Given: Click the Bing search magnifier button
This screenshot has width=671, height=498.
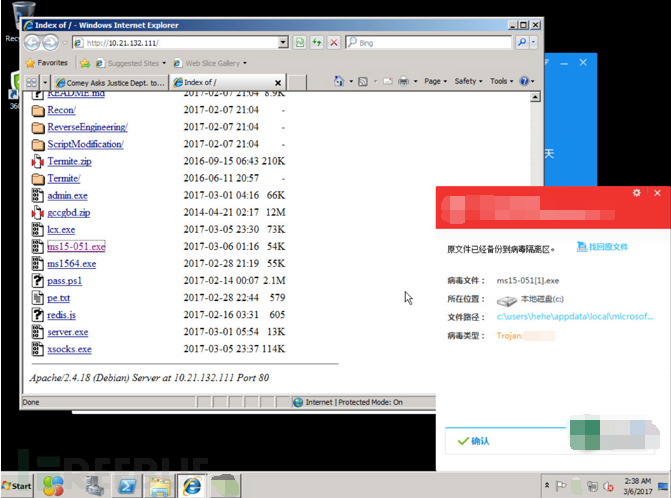Looking at the screenshot, I should [x=522, y=42].
